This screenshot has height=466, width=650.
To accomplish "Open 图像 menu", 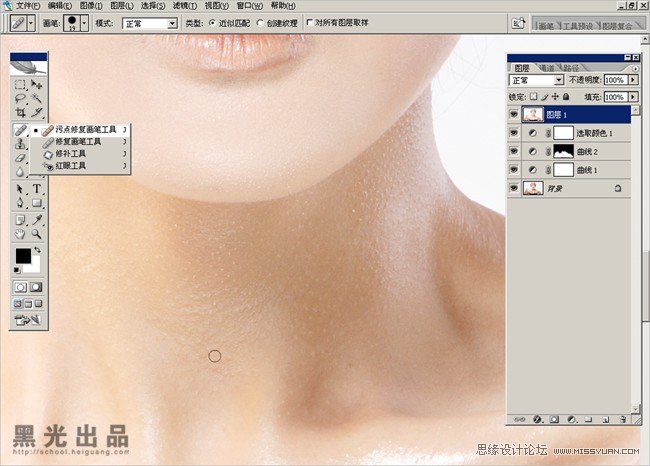I will 91,5.
